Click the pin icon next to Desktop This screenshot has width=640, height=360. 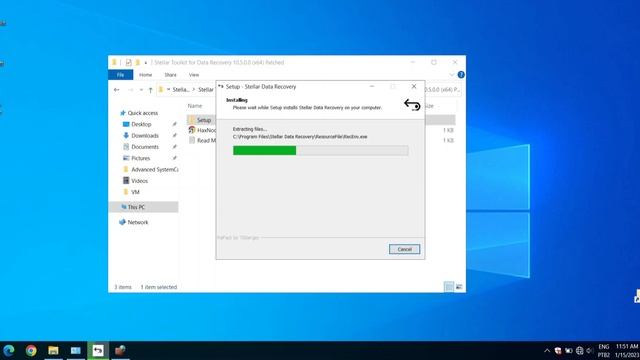pyautogui.click(x=175, y=124)
